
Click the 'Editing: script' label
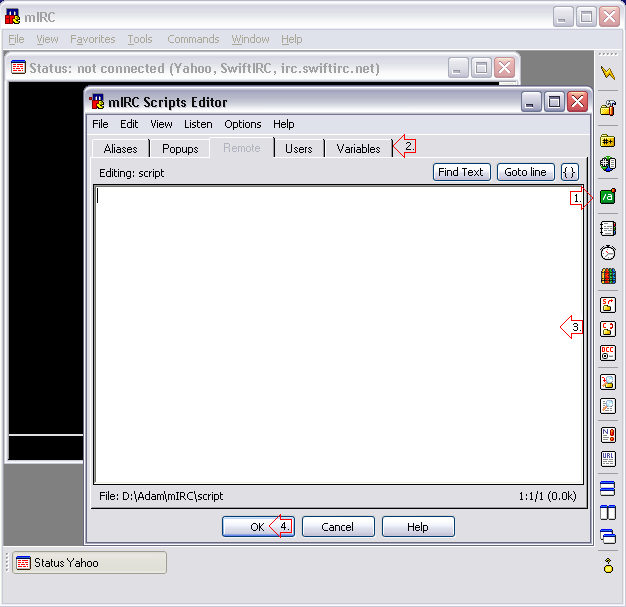point(132,173)
